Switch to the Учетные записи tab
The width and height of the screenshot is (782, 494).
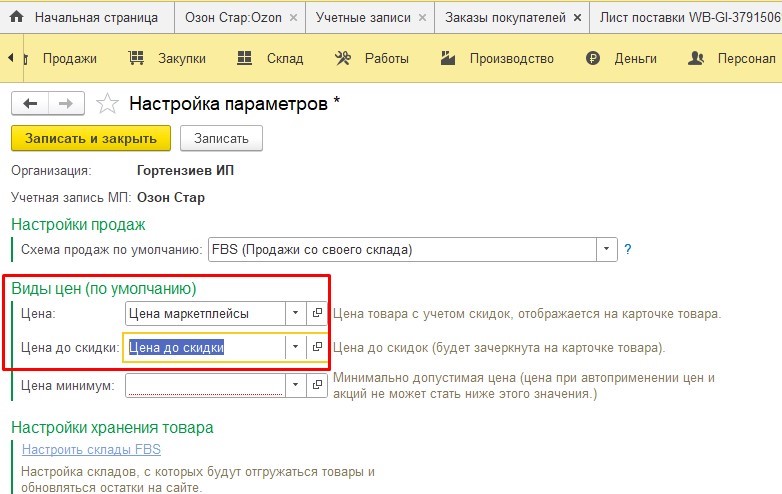[363, 17]
